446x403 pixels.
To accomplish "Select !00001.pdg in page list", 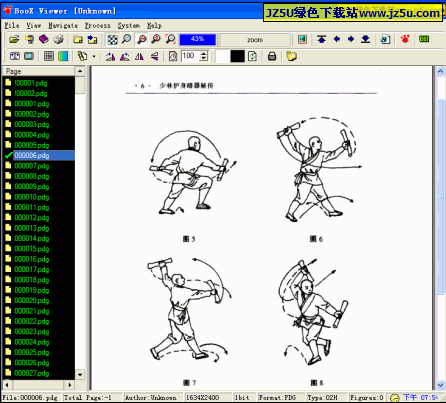I will (x=31, y=83).
